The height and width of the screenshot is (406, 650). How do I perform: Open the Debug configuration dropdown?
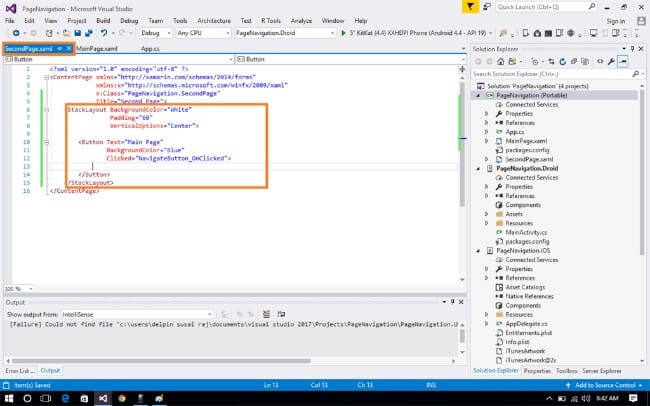pyautogui.click(x=157, y=33)
